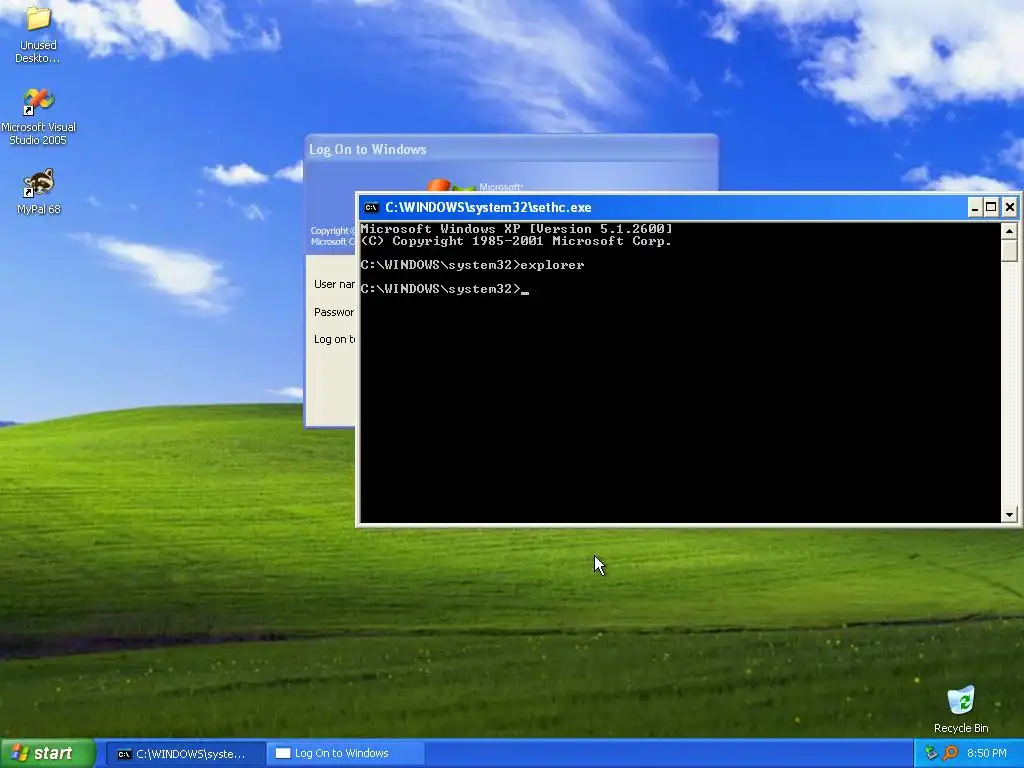
Task: Click the Log on to label in logon dialog
Action: point(334,339)
